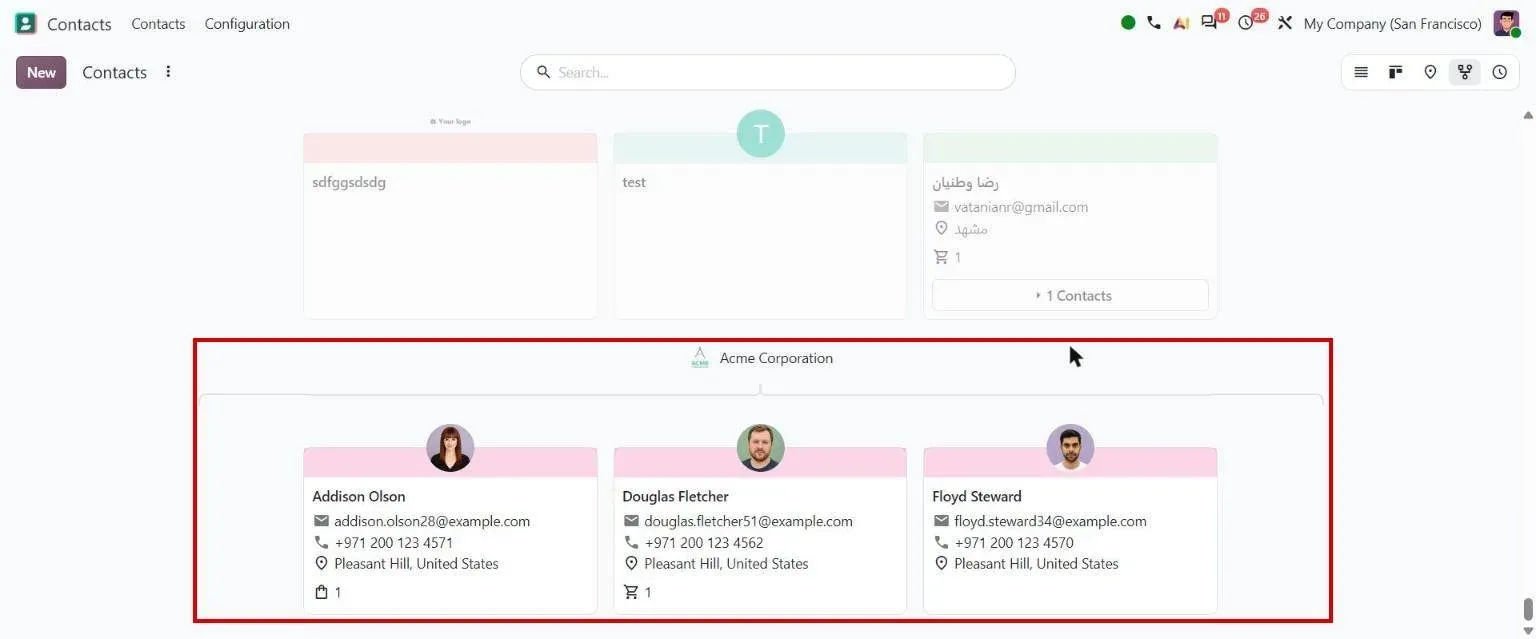Click douglas.fletcher51@example.com
The image size is (1536, 639).
pyautogui.click(x=748, y=521)
